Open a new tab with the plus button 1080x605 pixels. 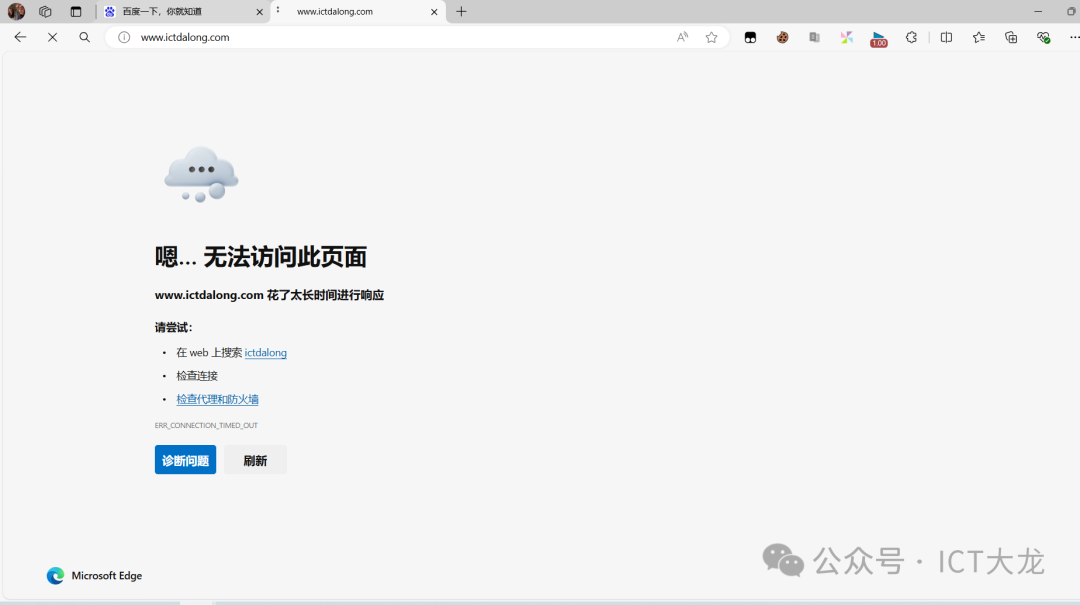point(461,12)
